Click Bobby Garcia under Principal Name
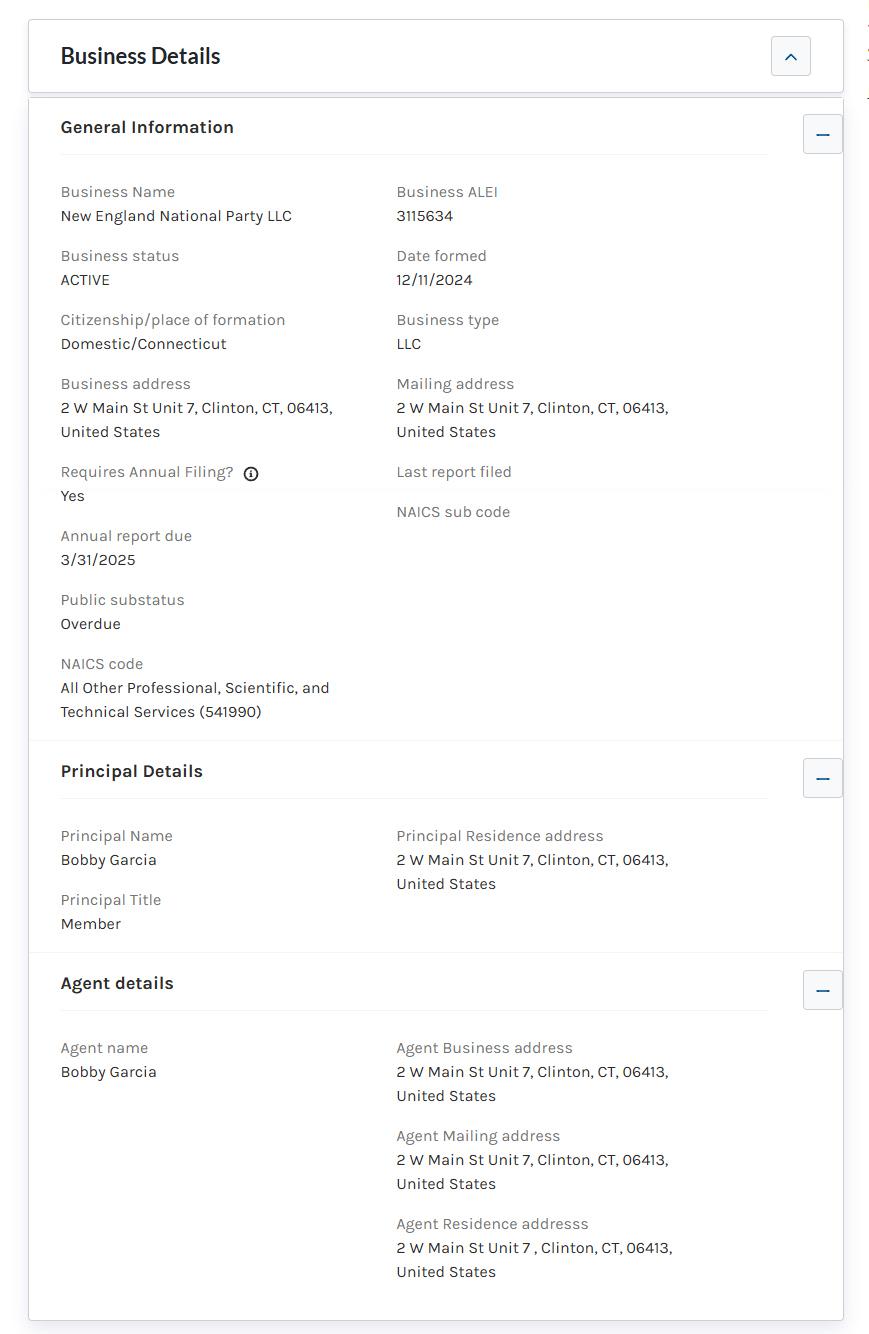The image size is (869, 1334). click(108, 860)
